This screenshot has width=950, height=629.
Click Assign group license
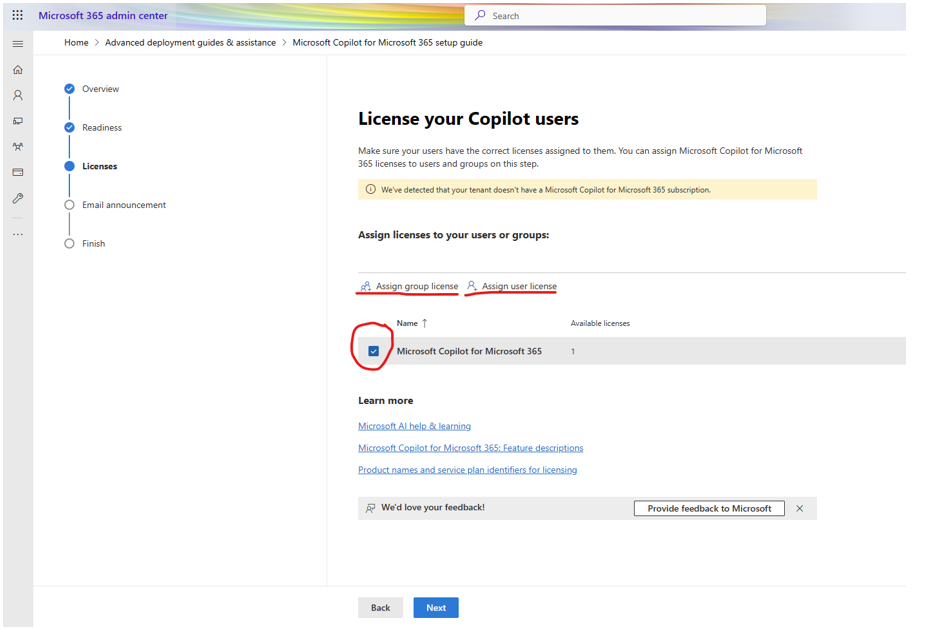tap(416, 286)
